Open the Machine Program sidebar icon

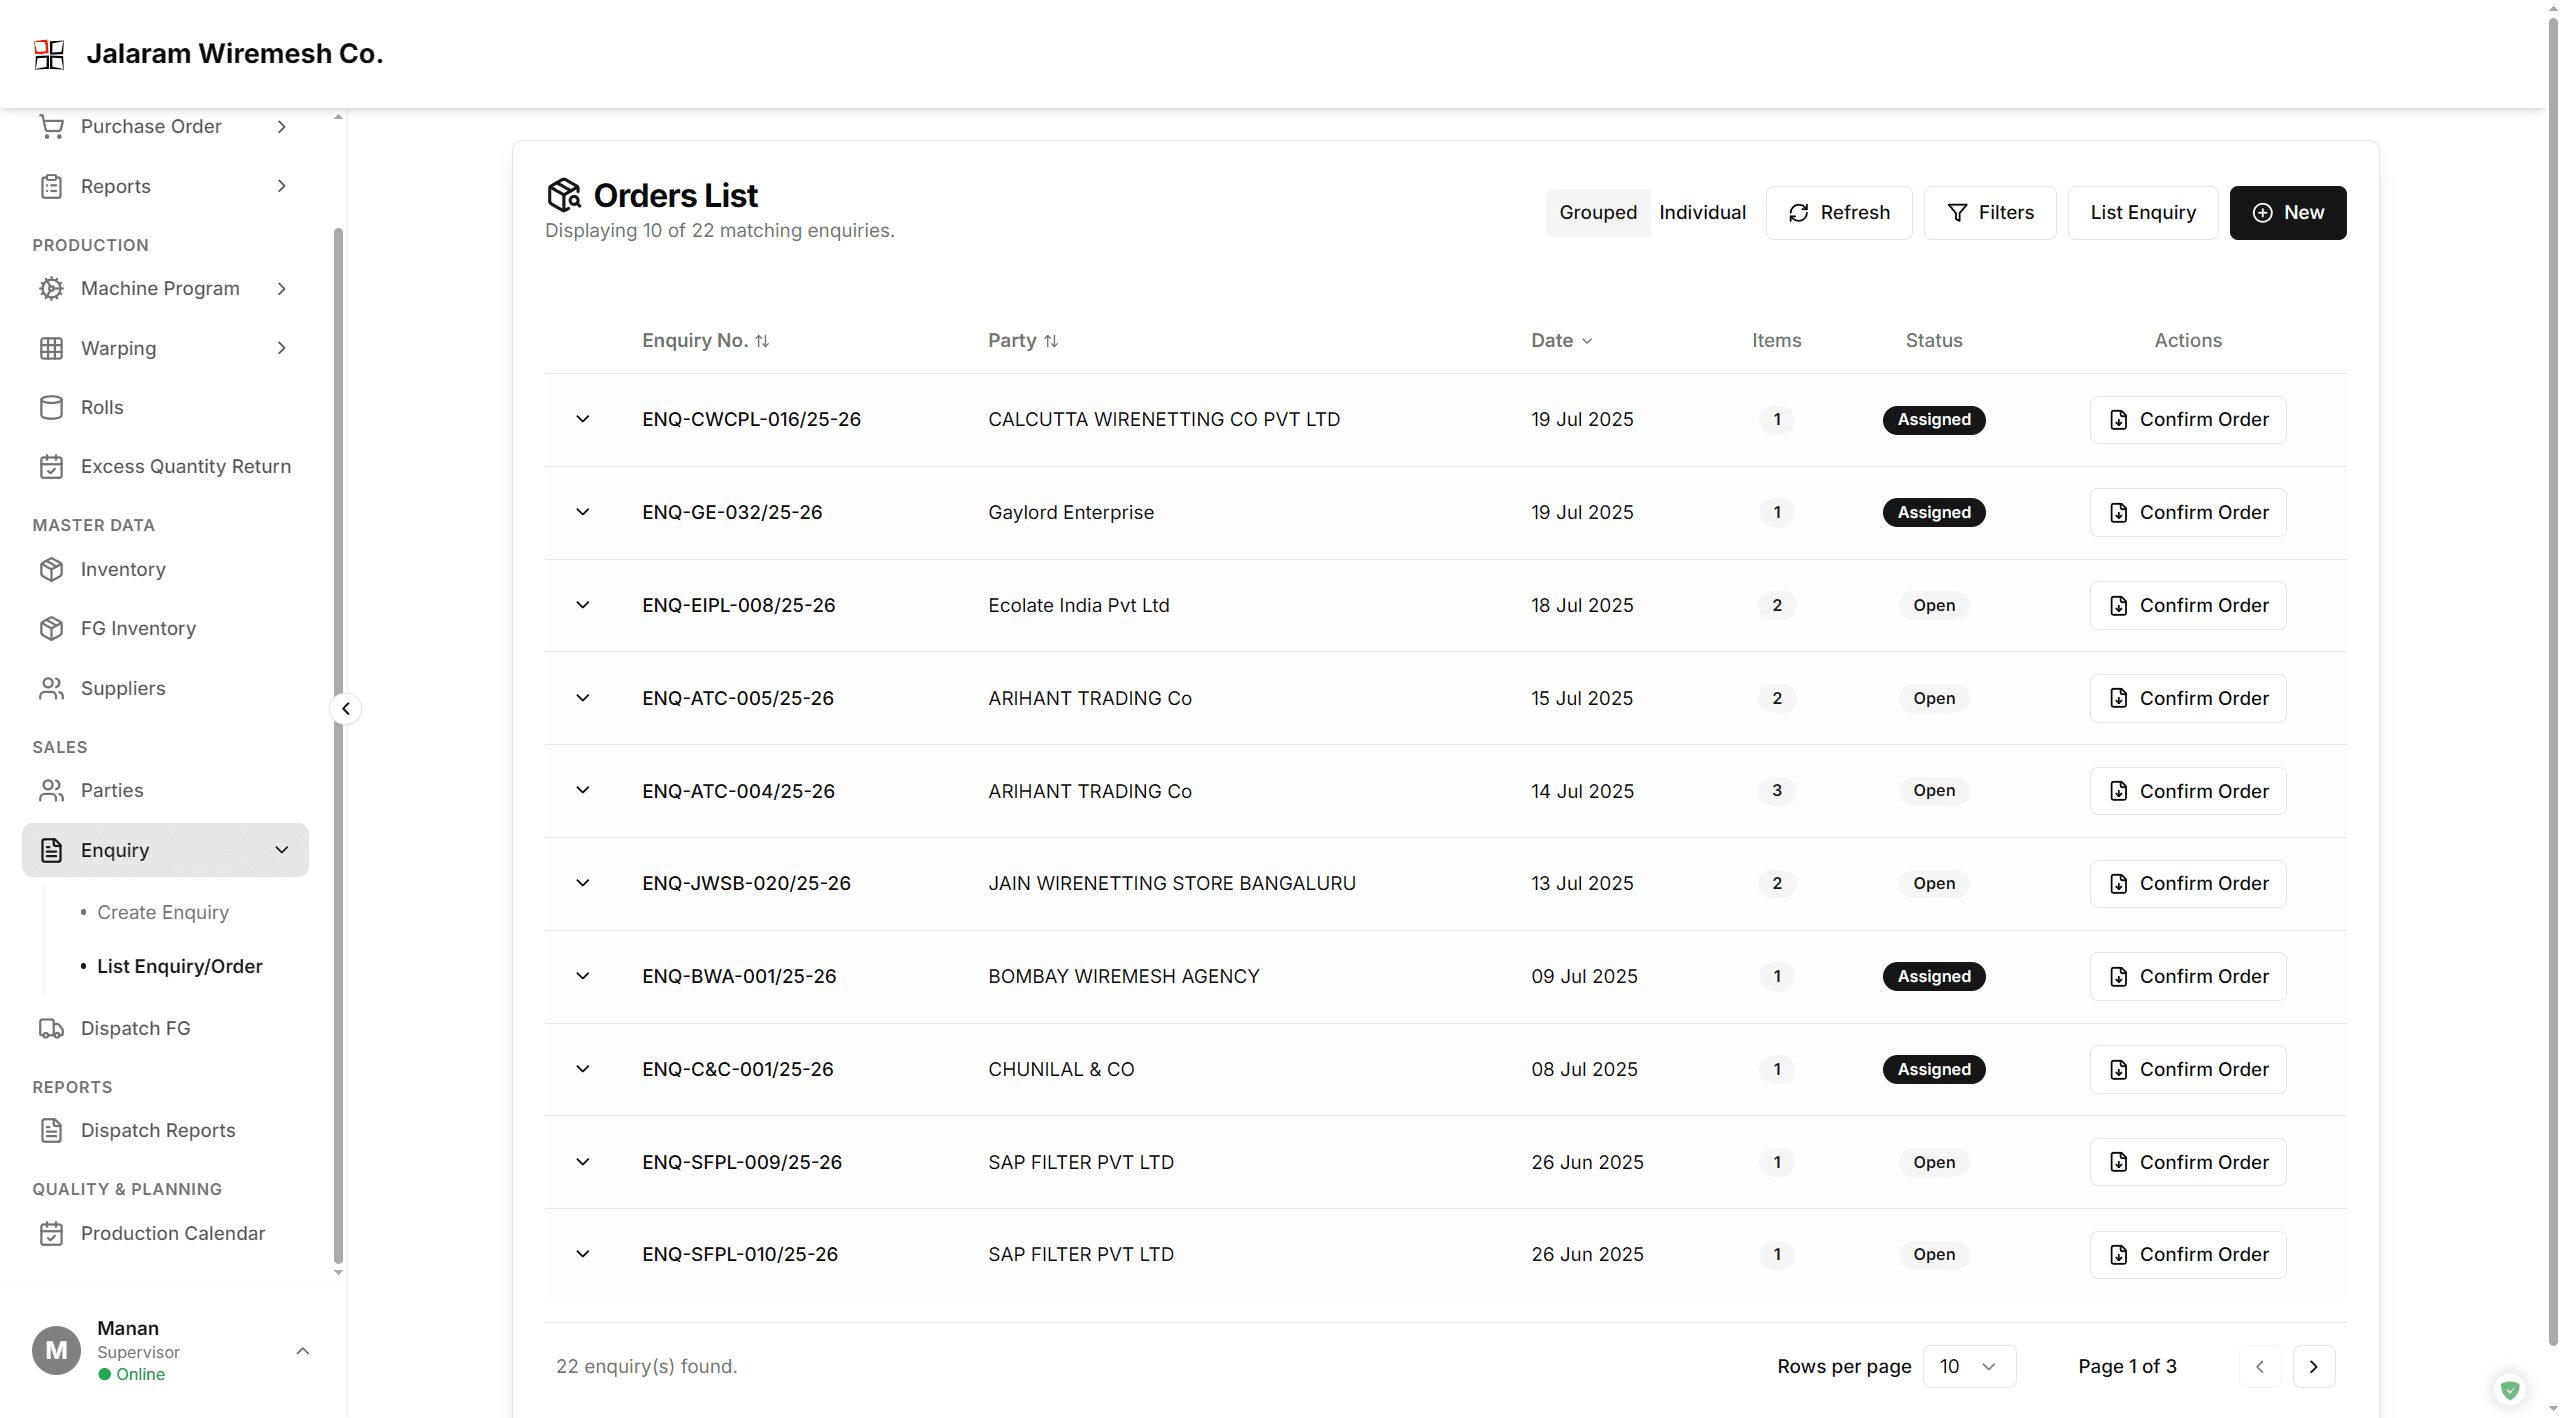[52, 288]
